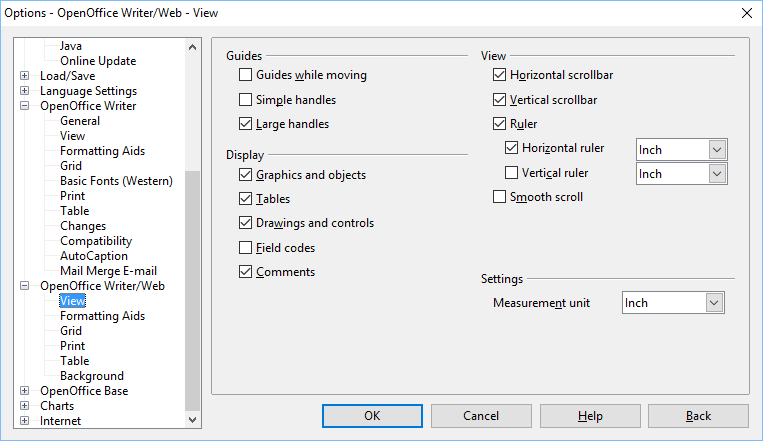Collapse the OpenOffice Writer tree node
Screen dimensions: 763x441
[x=24, y=106]
